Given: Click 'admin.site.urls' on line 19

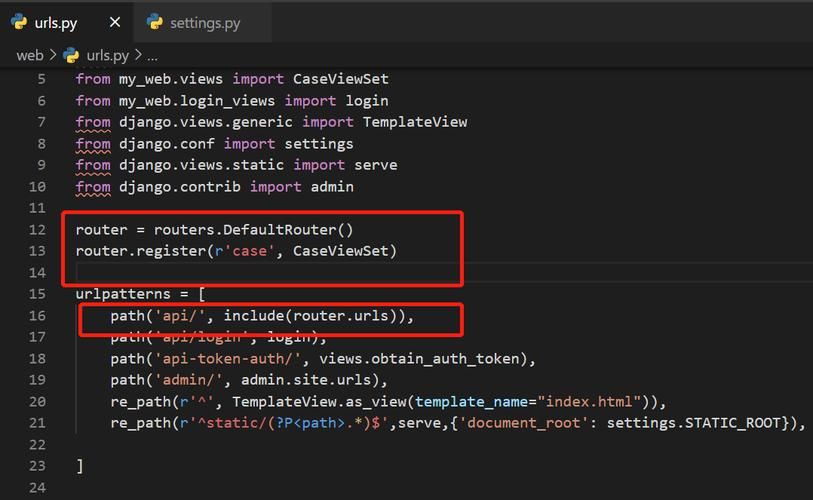Looking at the screenshot, I should [306, 380].
